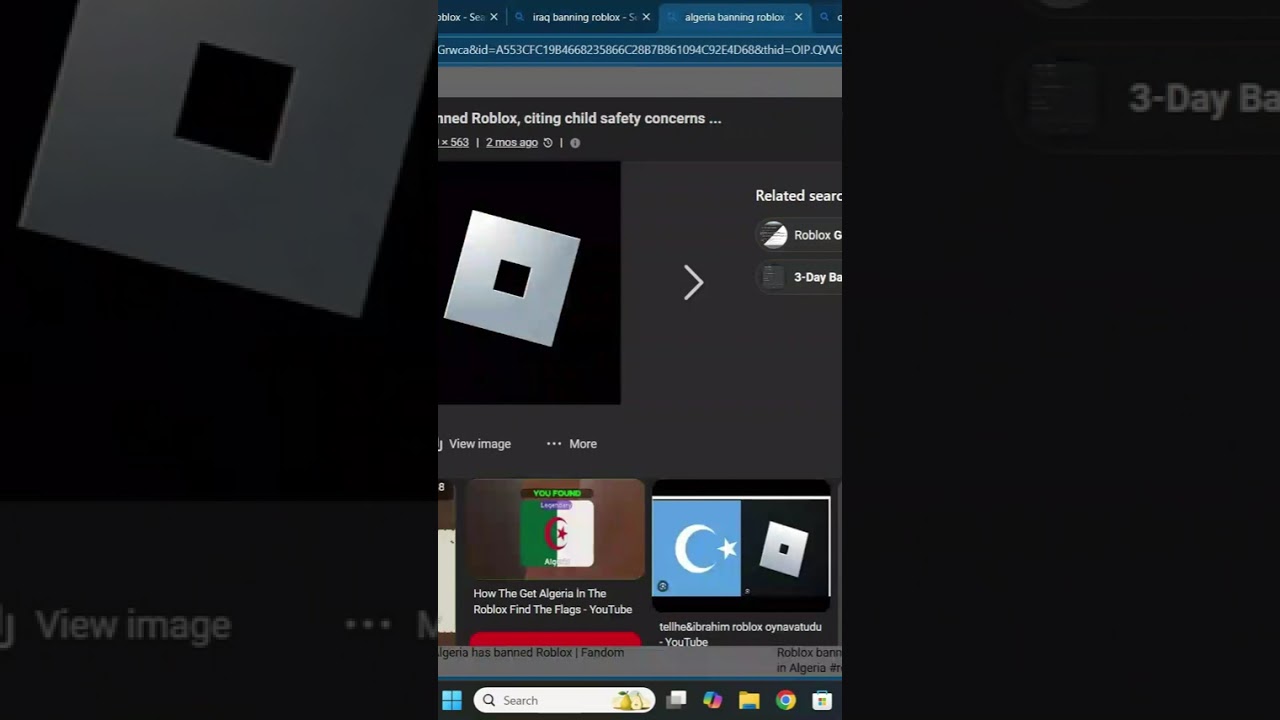Close the 'iraq banning roblox' tab
This screenshot has height=720, width=1280.
[646, 17]
